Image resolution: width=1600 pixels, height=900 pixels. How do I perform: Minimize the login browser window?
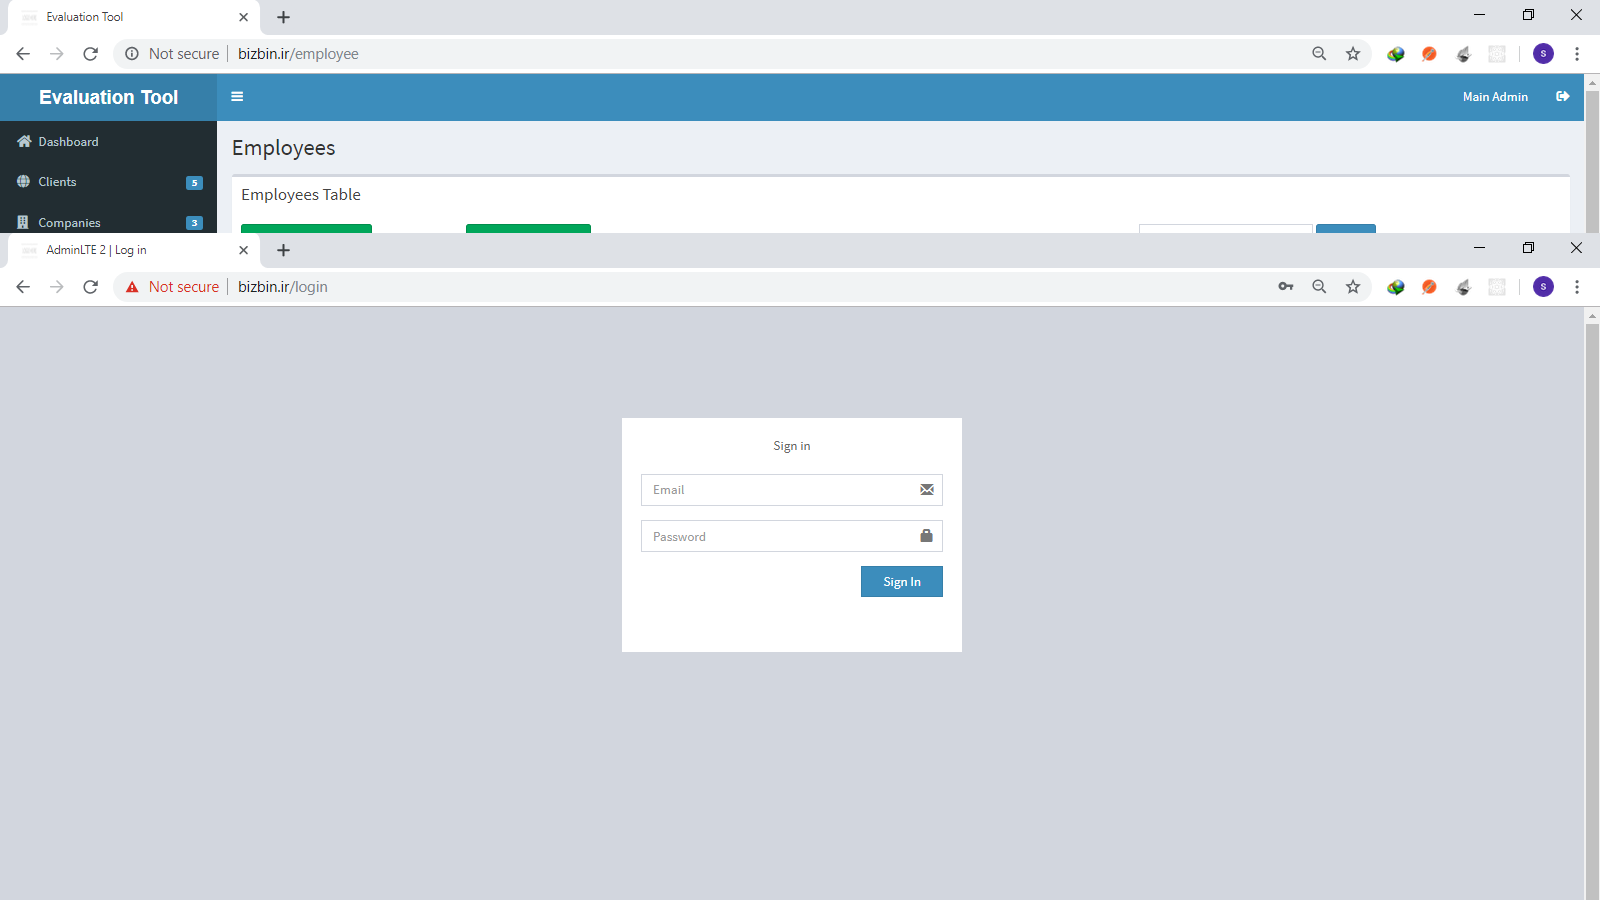coord(1479,248)
